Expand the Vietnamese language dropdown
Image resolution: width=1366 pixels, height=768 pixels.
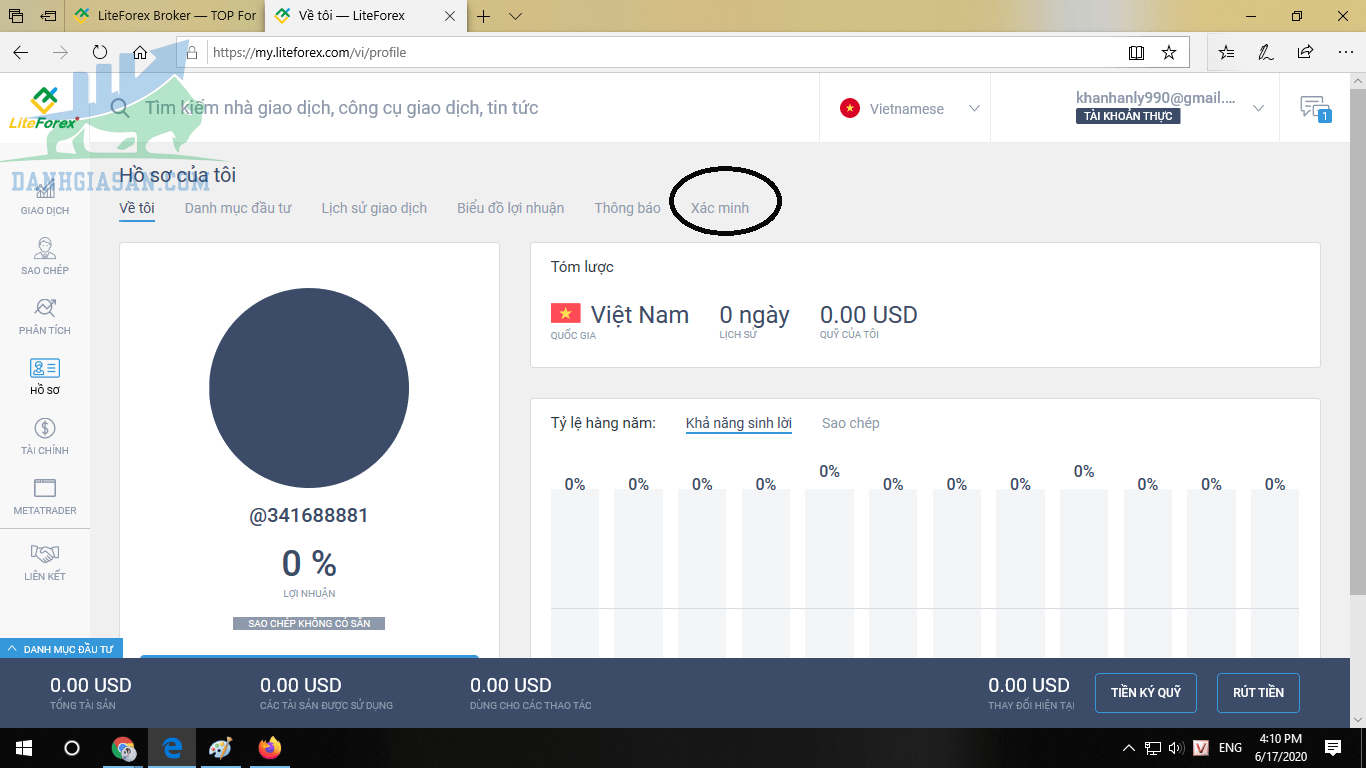[x=973, y=108]
